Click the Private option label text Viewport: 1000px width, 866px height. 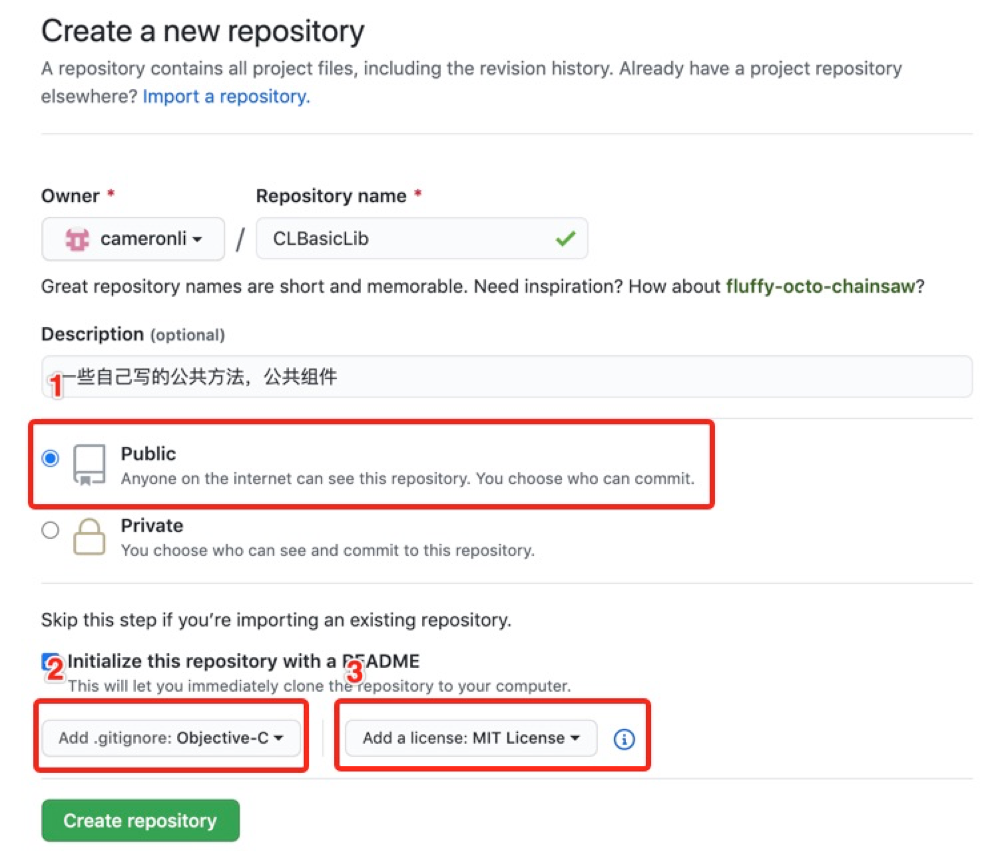pos(152,525)
